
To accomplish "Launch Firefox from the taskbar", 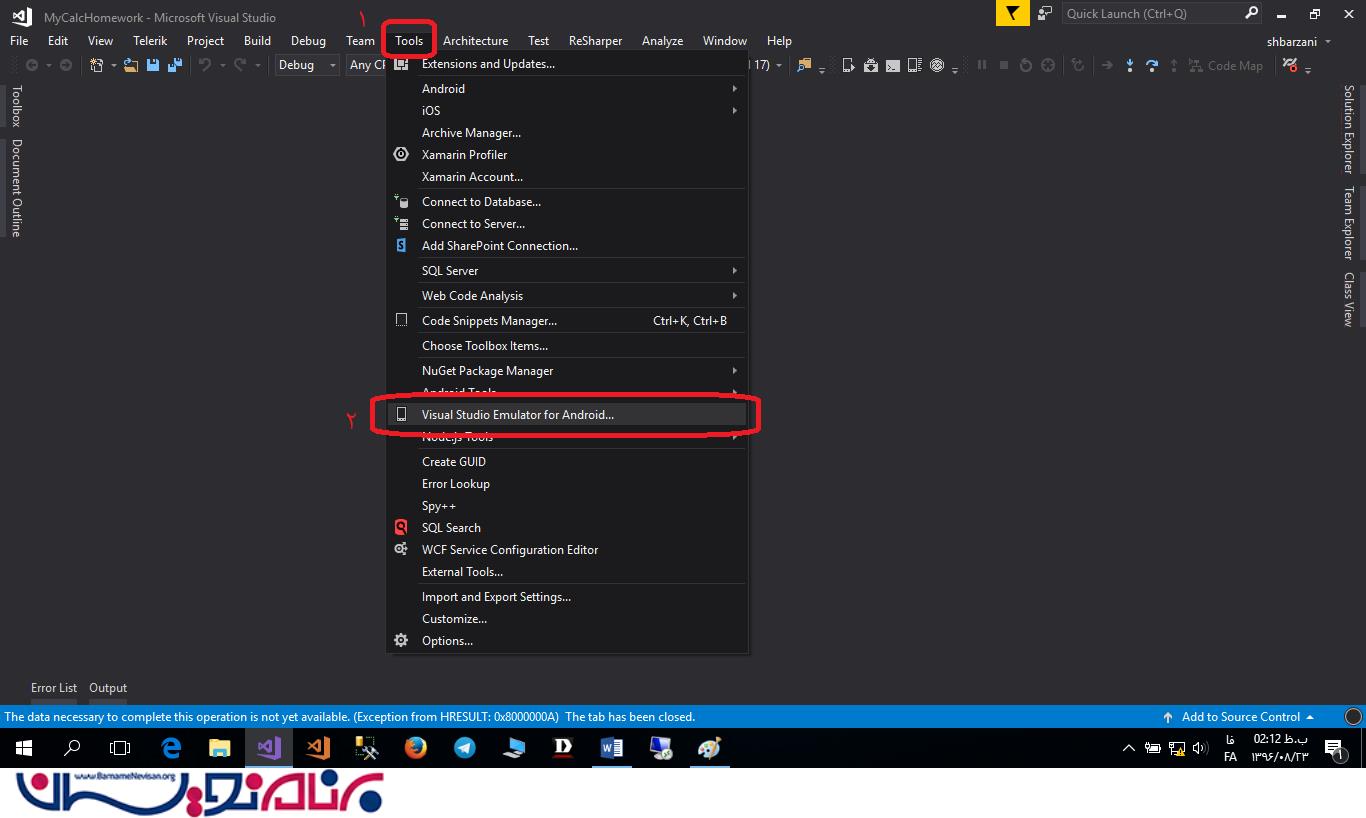I will [415, 747].
